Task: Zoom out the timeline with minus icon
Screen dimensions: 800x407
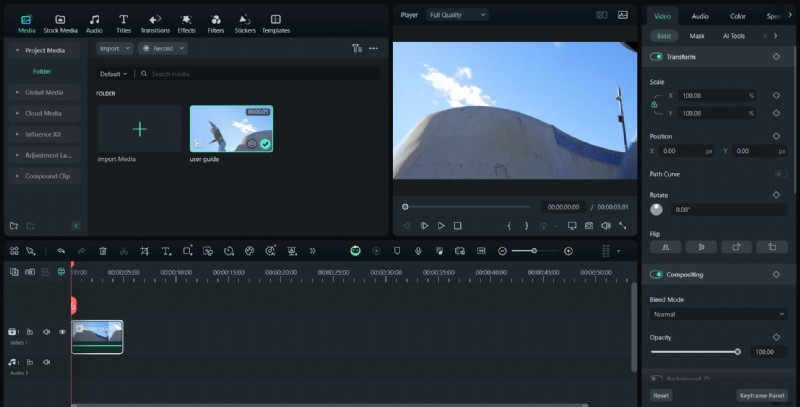Action: 502,251
